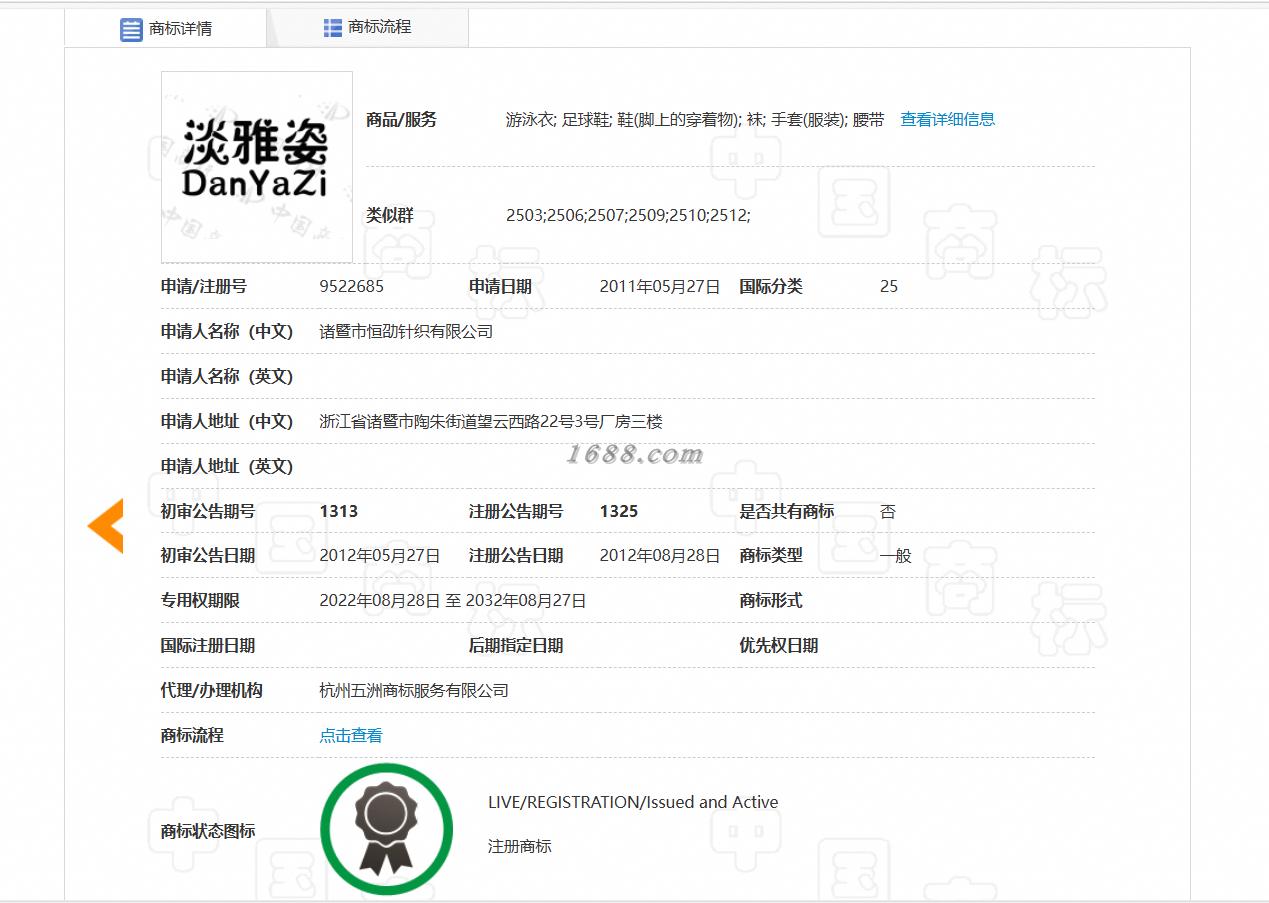Select goods list starting with 游泳衣
Image resolution: width=1269 pixels, height=903 pixels.
click(x=695, y=119)
